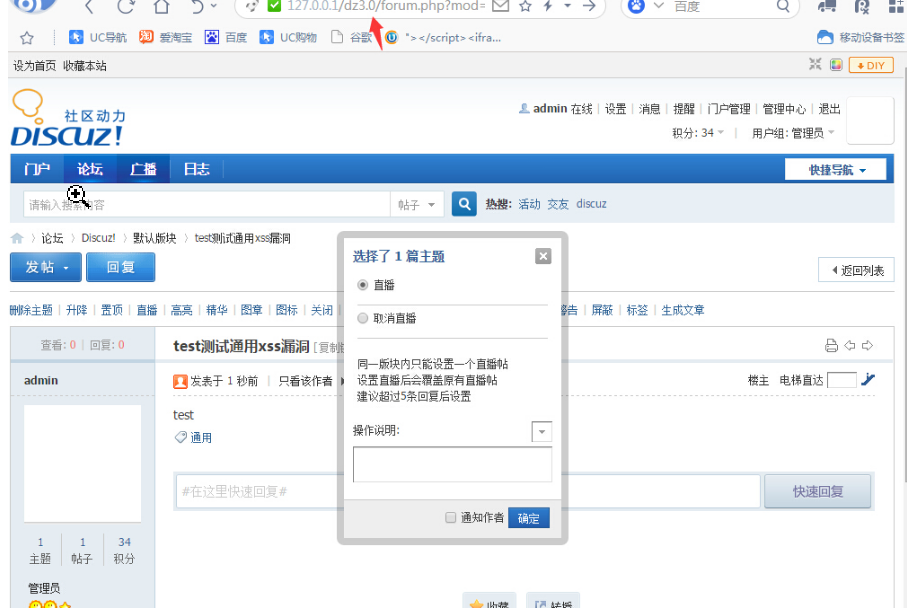This screenshot has width=907, height=611.
Task: Click the 快速回复 button
Action: 818,491
